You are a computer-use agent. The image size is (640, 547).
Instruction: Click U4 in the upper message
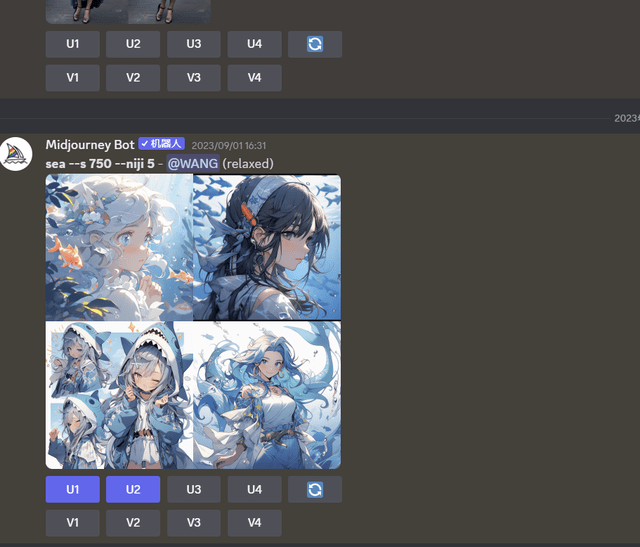(x=254, y=44)
